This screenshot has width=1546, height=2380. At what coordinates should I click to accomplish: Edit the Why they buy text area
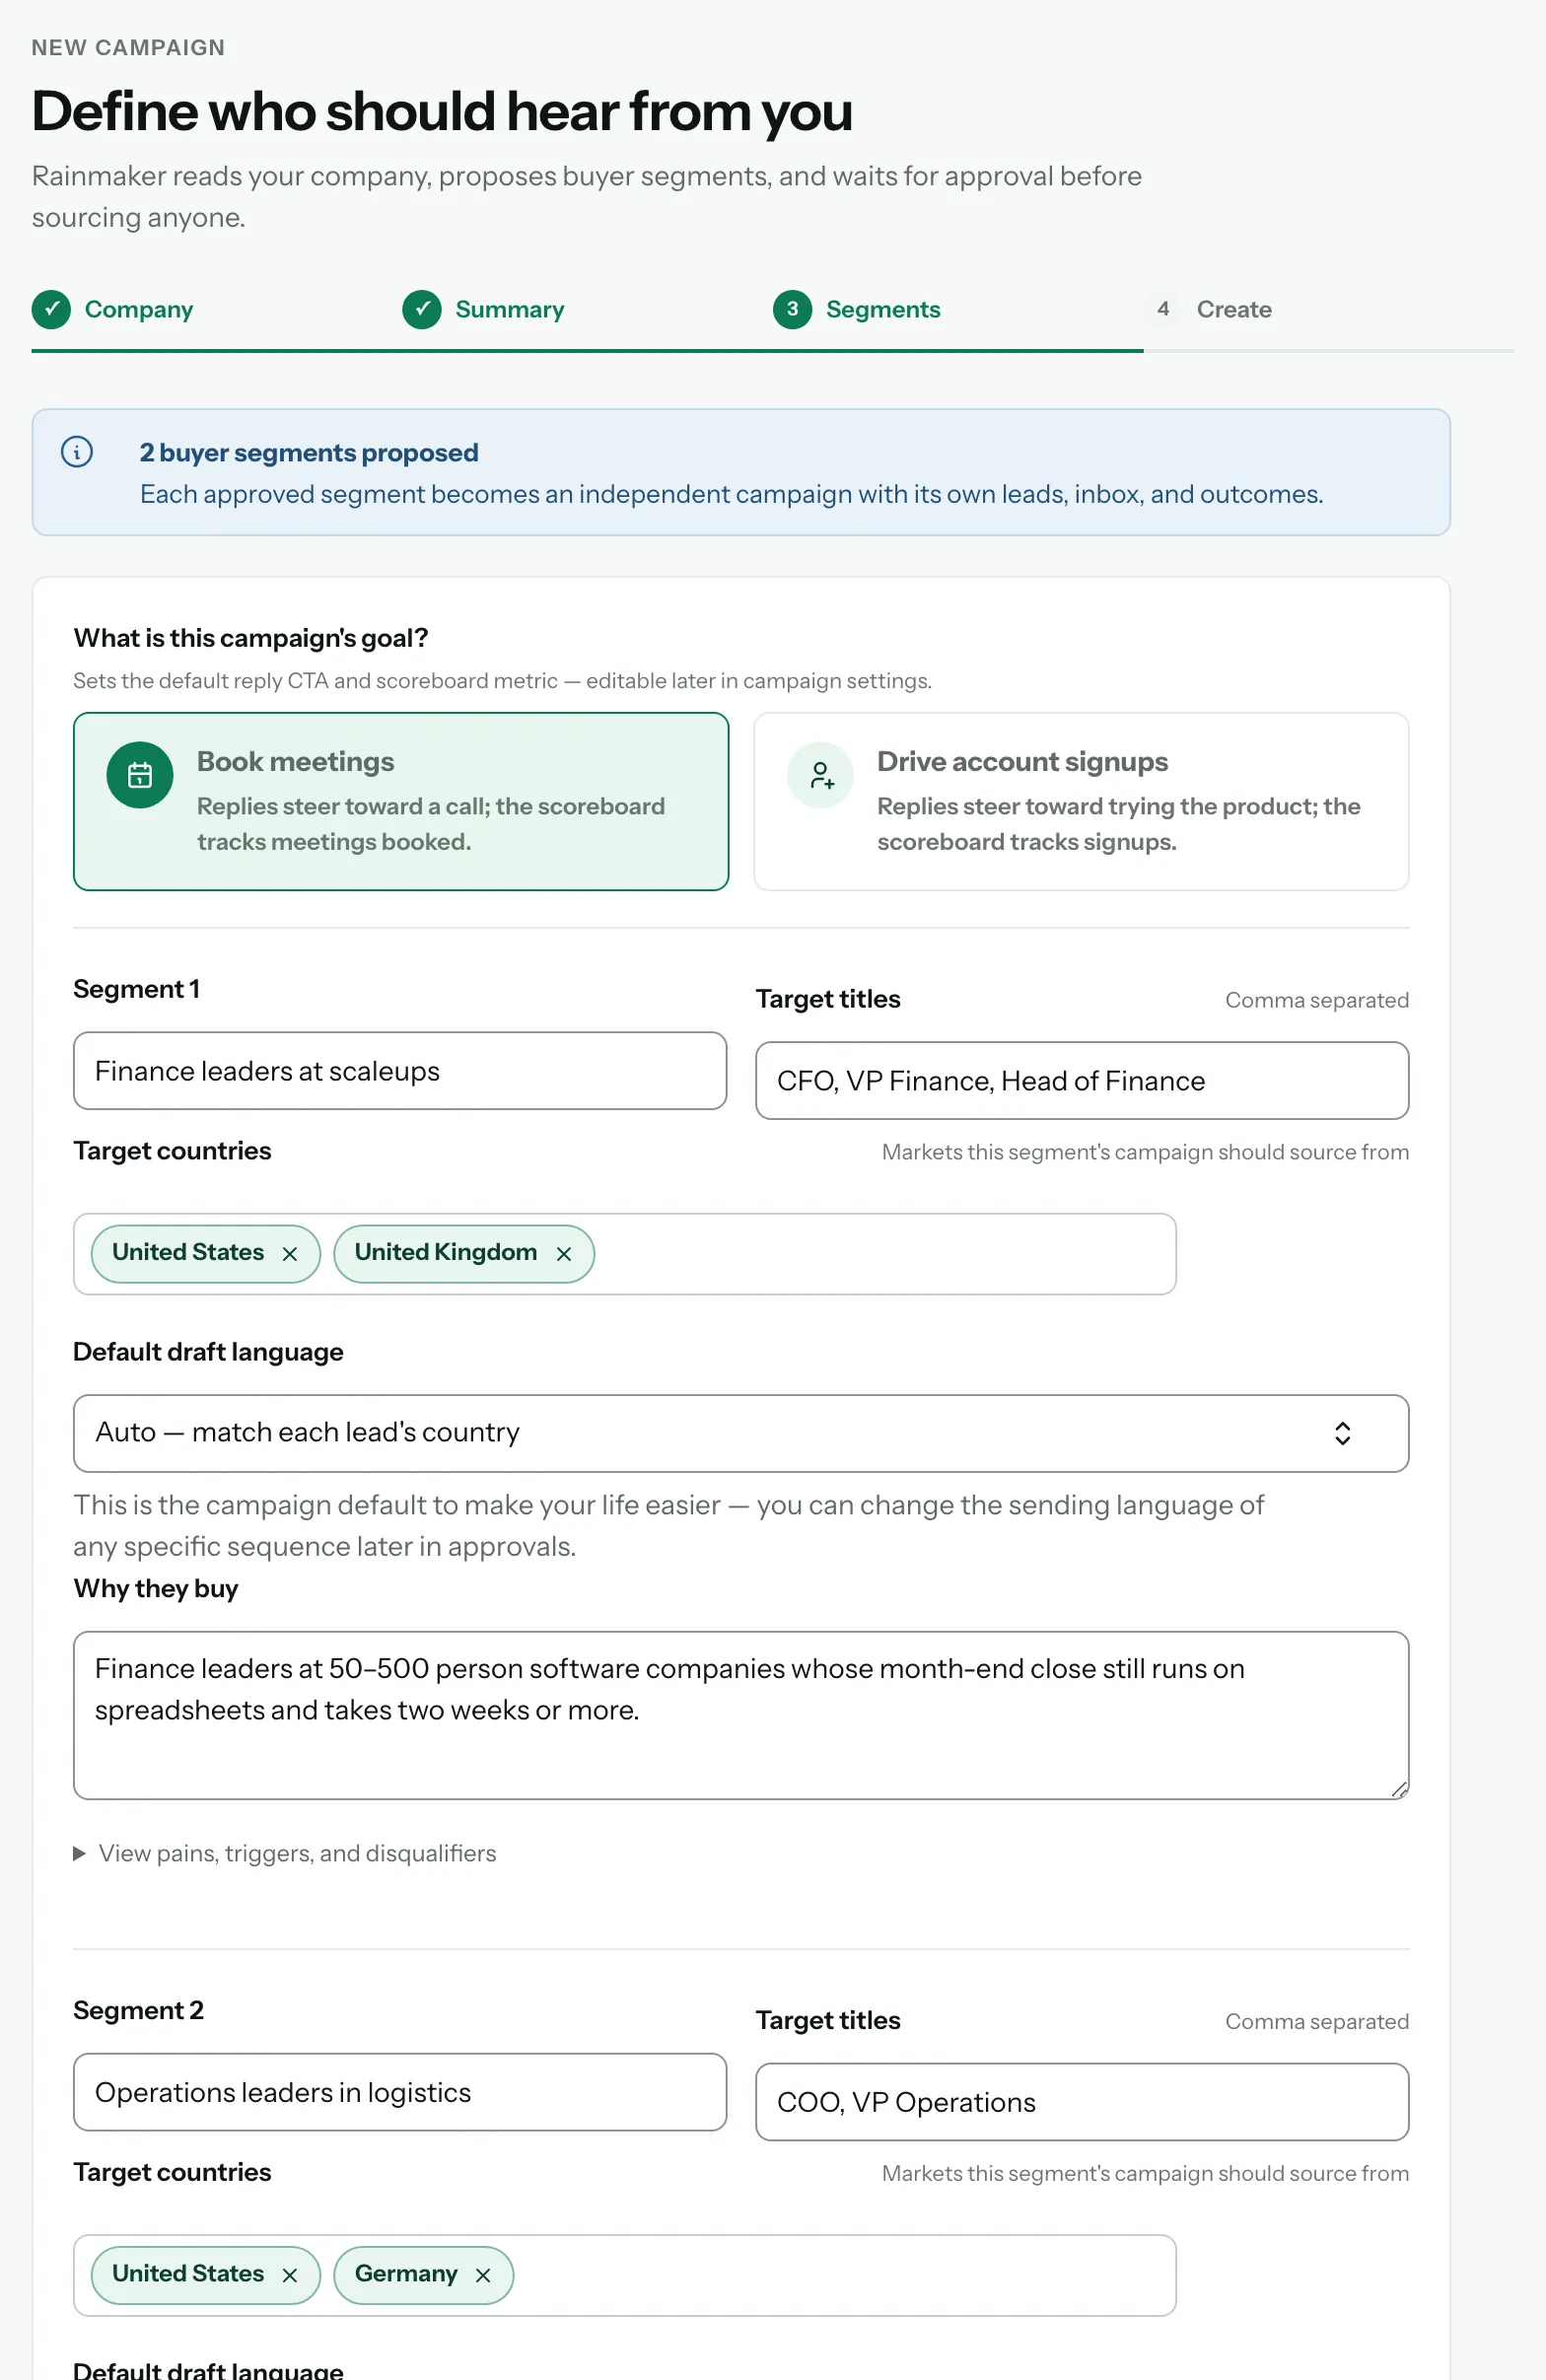(x=741, y=1715)
